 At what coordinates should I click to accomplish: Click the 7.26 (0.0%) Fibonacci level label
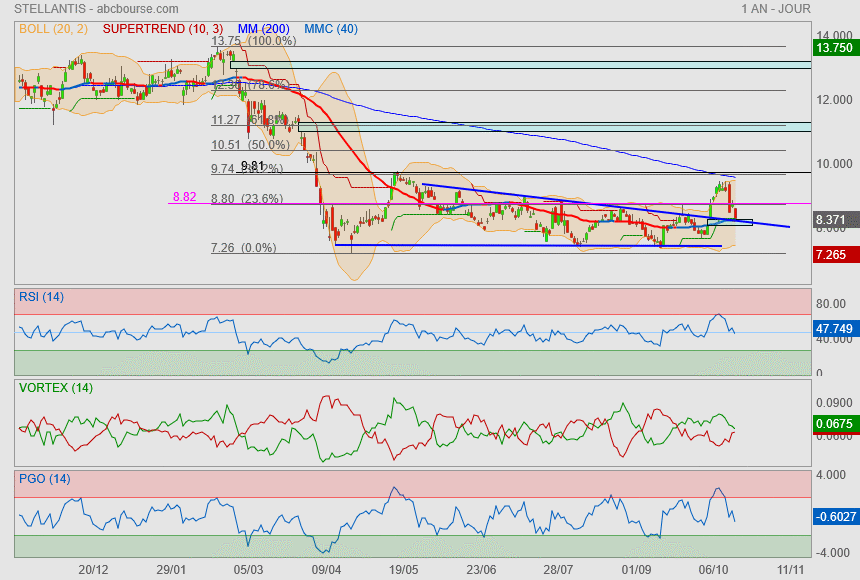tap(243, 247)
